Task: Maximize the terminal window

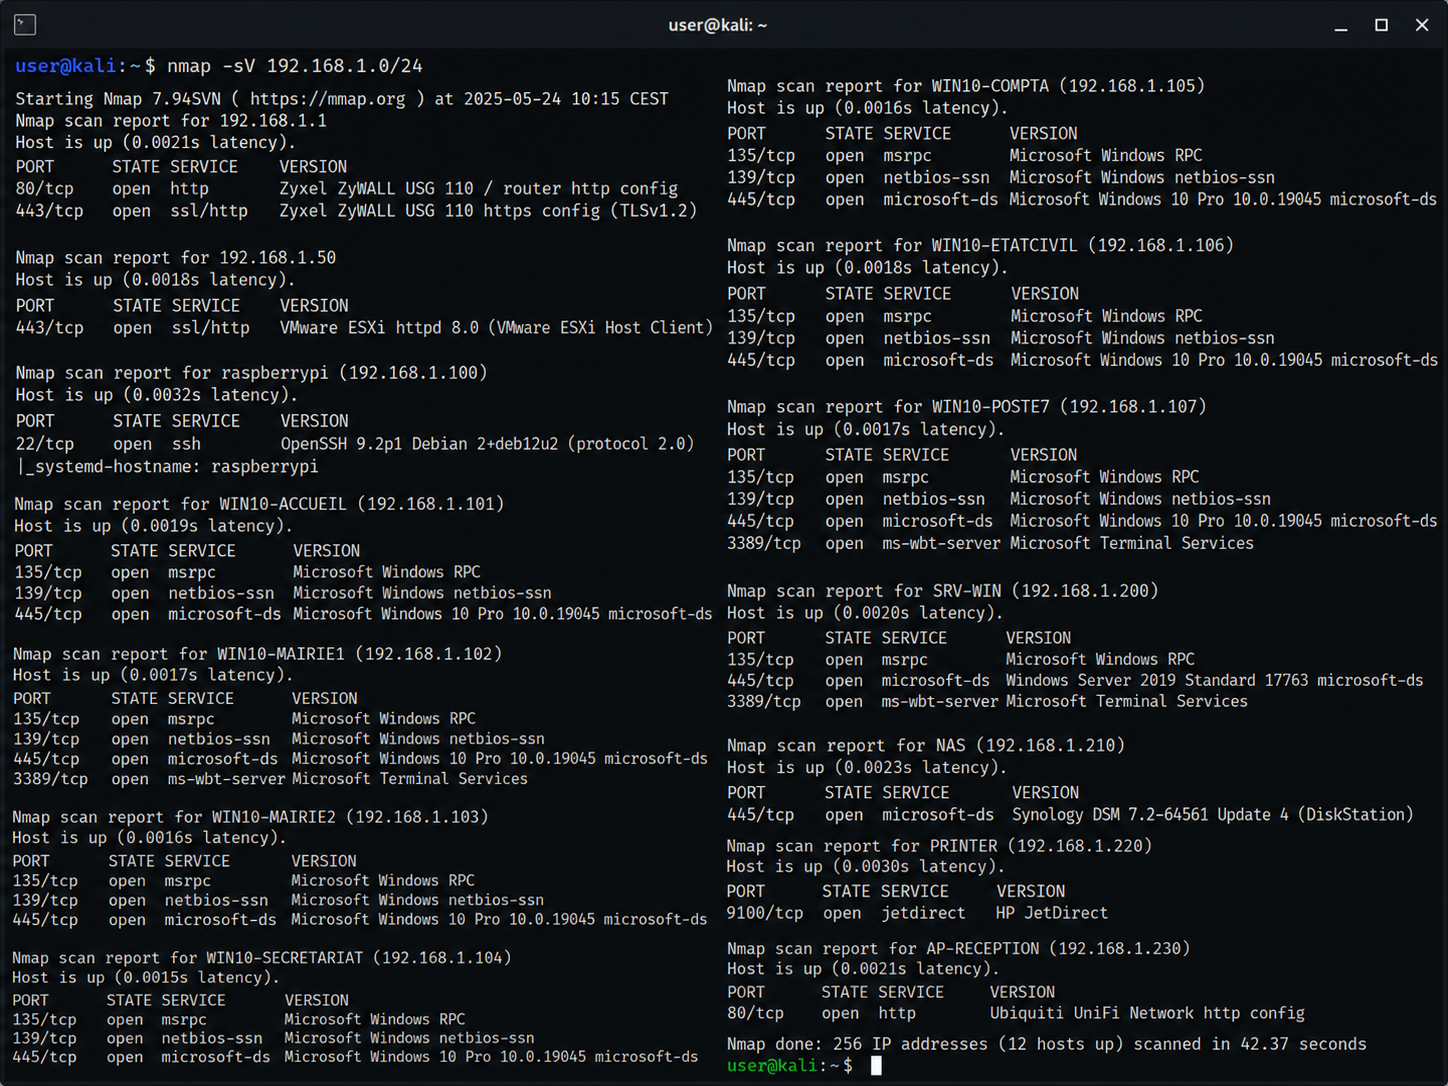Action: coord(1381,25)
